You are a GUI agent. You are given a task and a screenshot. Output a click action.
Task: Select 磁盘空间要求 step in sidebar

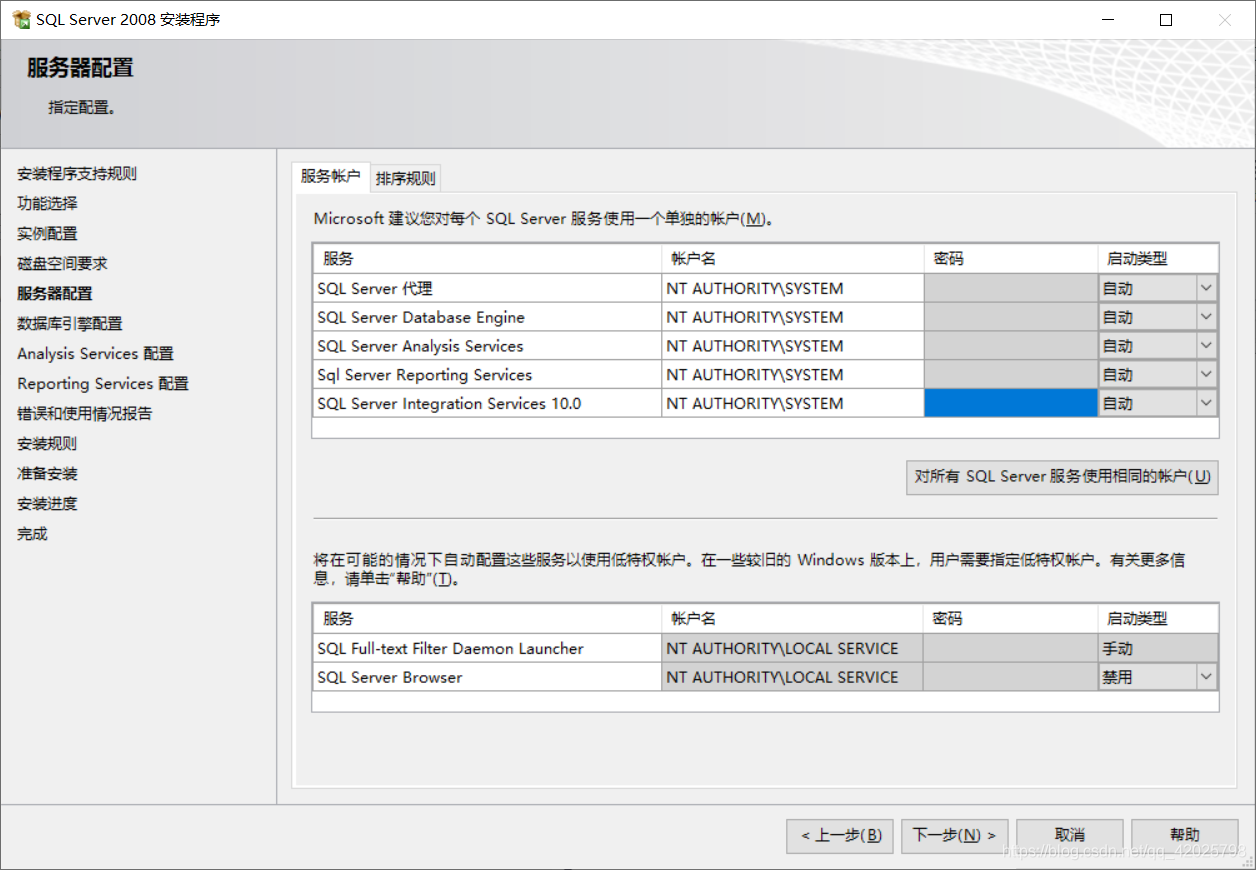coord(62,264)
